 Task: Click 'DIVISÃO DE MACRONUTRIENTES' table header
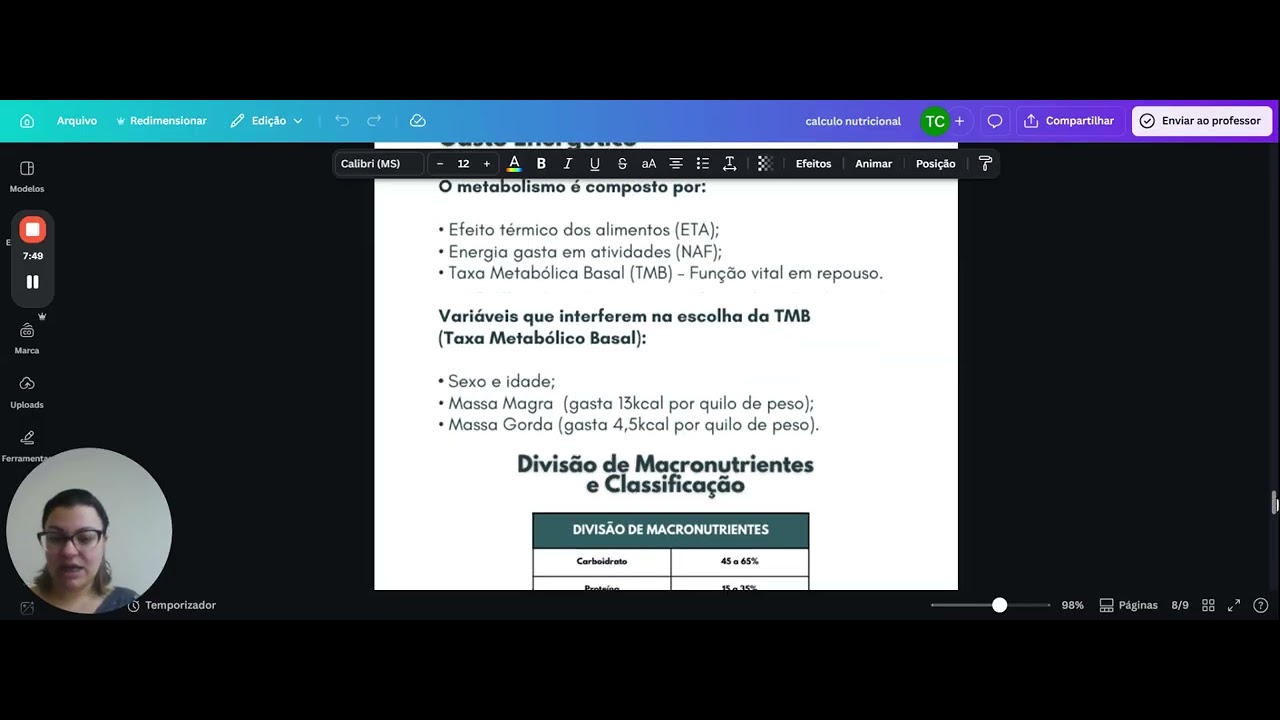click(x=670, y=530)
